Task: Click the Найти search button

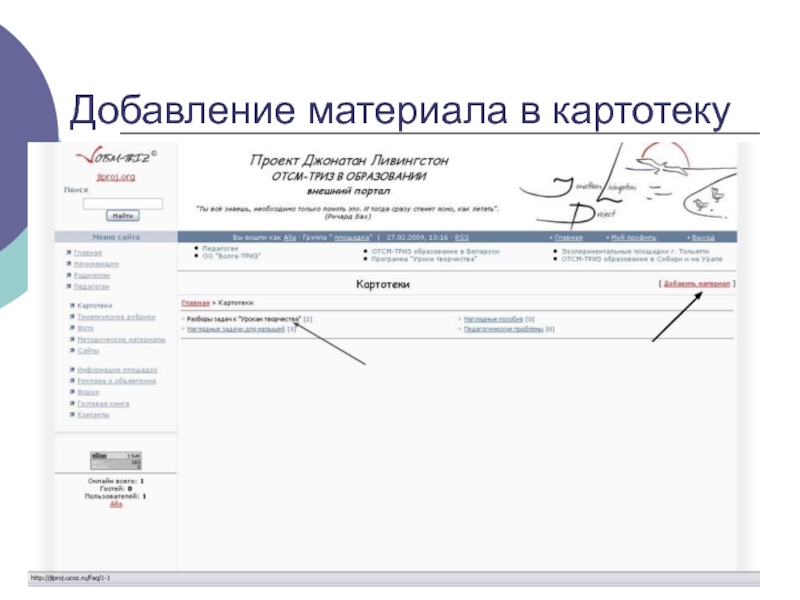Action: pyautogui.click(x=122, y=216)
